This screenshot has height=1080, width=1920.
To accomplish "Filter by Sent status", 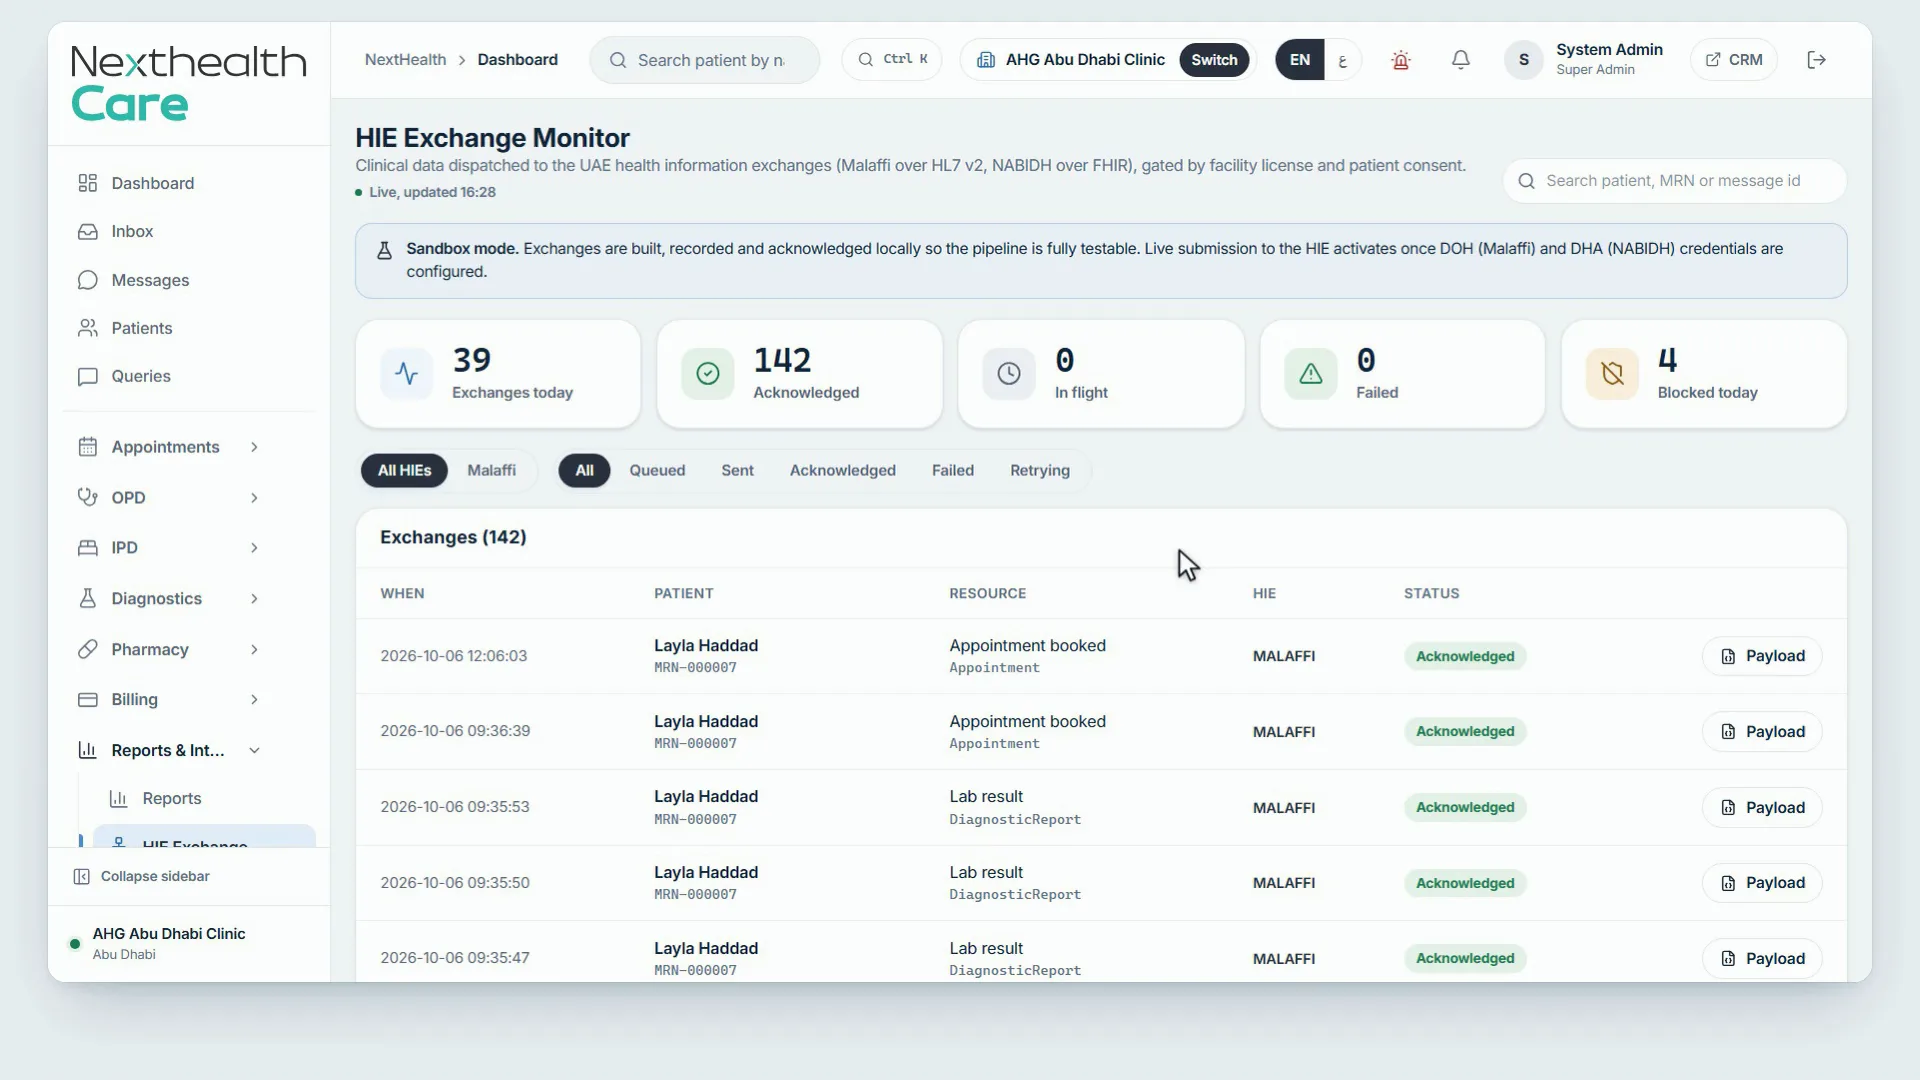I will tap(738, 470).
